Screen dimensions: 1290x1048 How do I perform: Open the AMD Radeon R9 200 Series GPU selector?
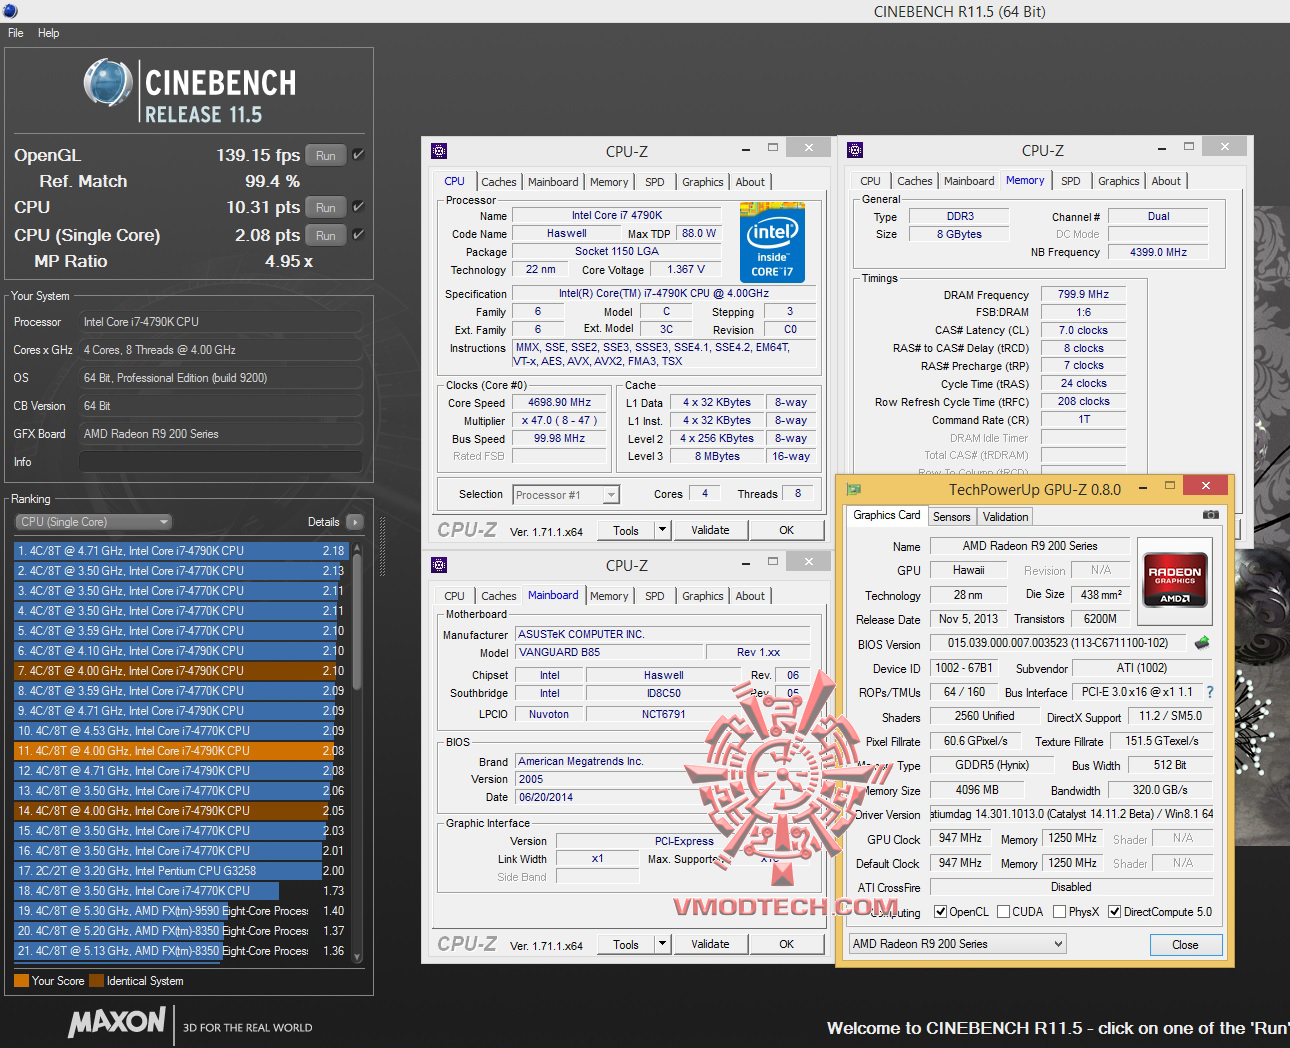tap(957, 944)
